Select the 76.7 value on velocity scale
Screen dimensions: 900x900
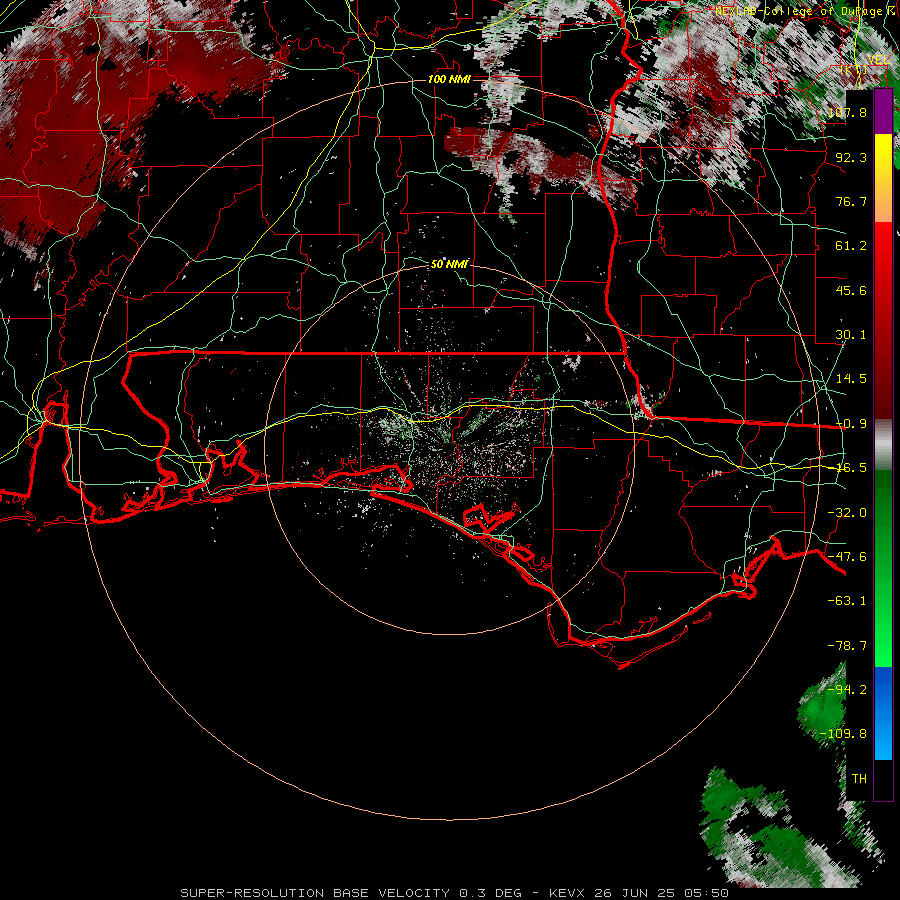click(851, 201)
